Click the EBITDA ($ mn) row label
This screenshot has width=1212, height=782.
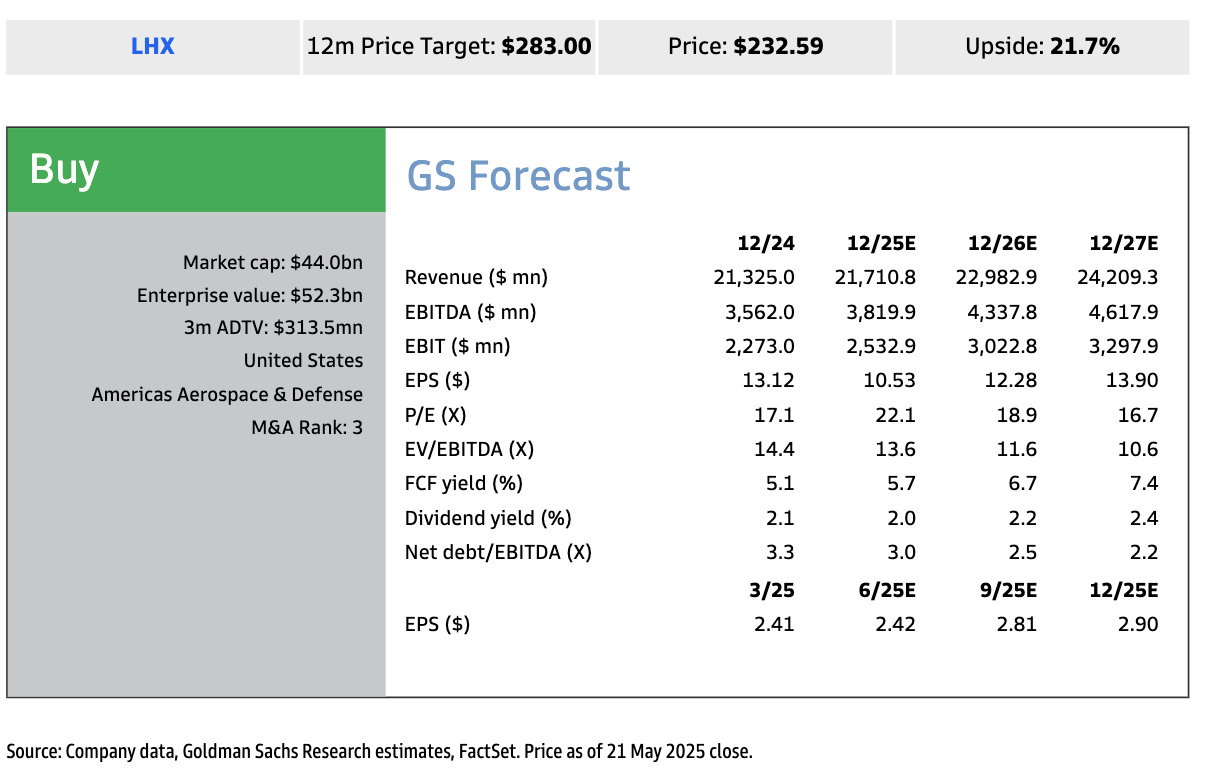tap(470, 312)
